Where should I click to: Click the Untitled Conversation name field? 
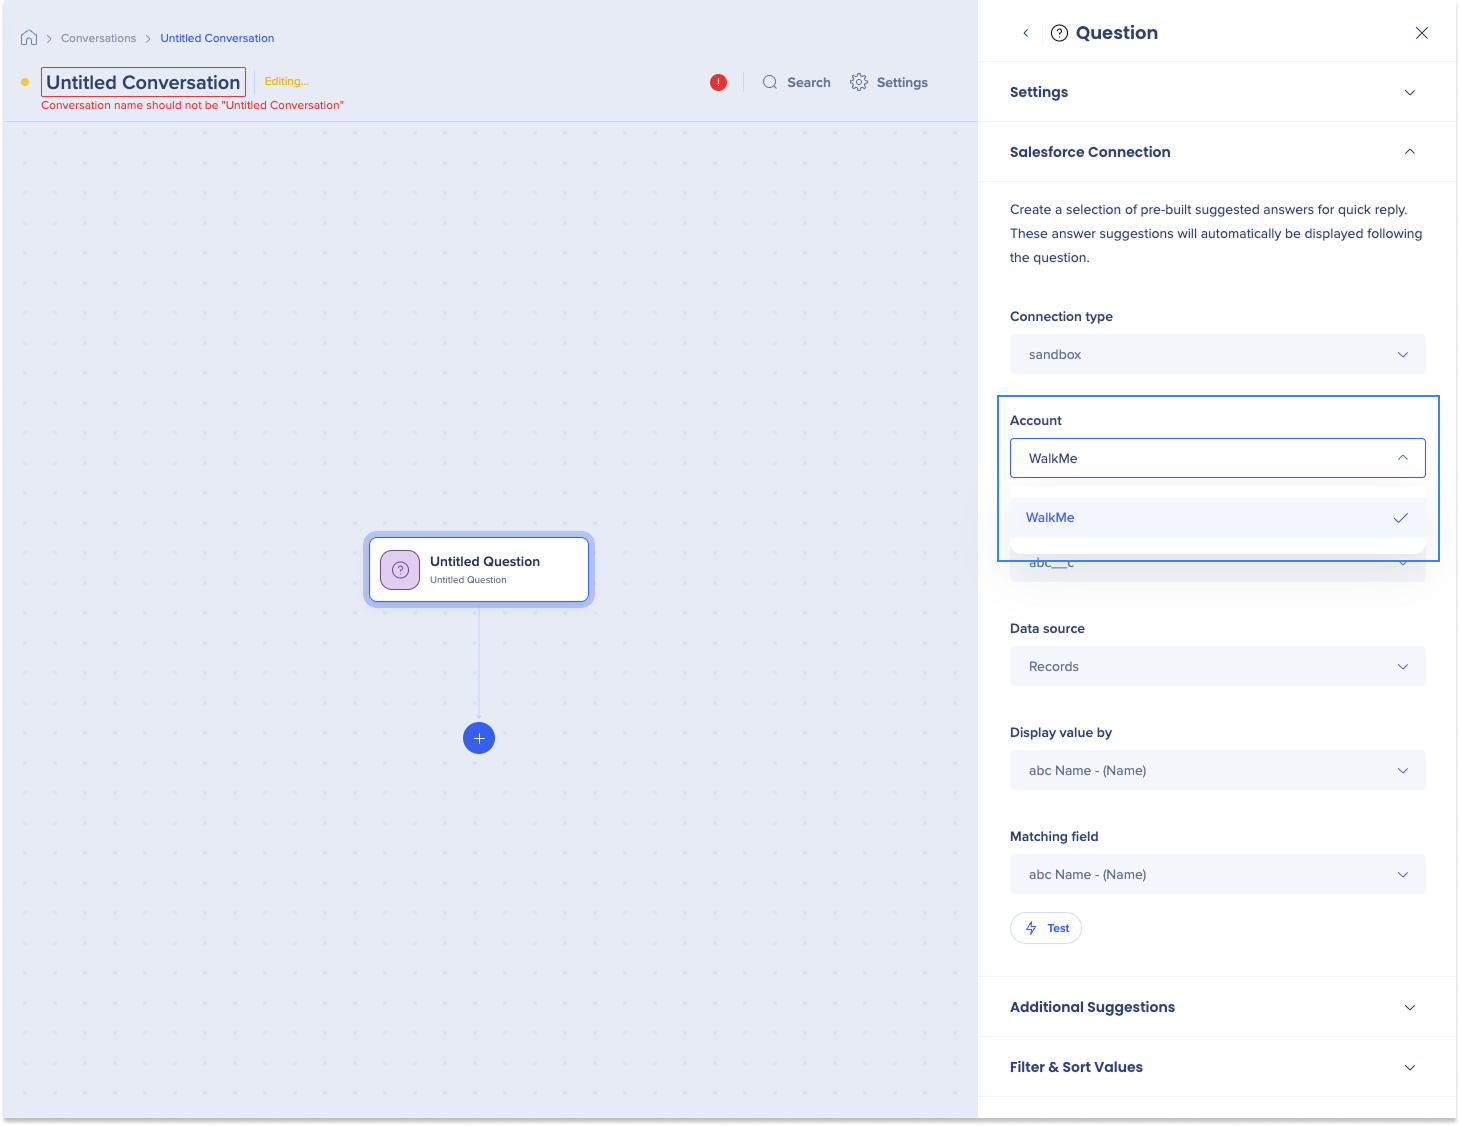pyautogui.click(x=143, y=83)
